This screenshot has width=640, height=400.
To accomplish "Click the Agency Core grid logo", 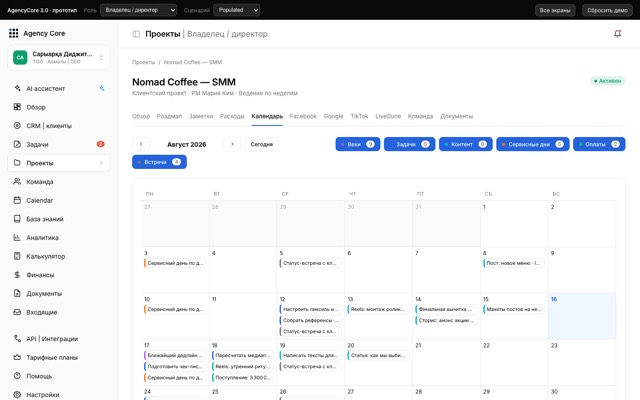I will coord(13,33).
